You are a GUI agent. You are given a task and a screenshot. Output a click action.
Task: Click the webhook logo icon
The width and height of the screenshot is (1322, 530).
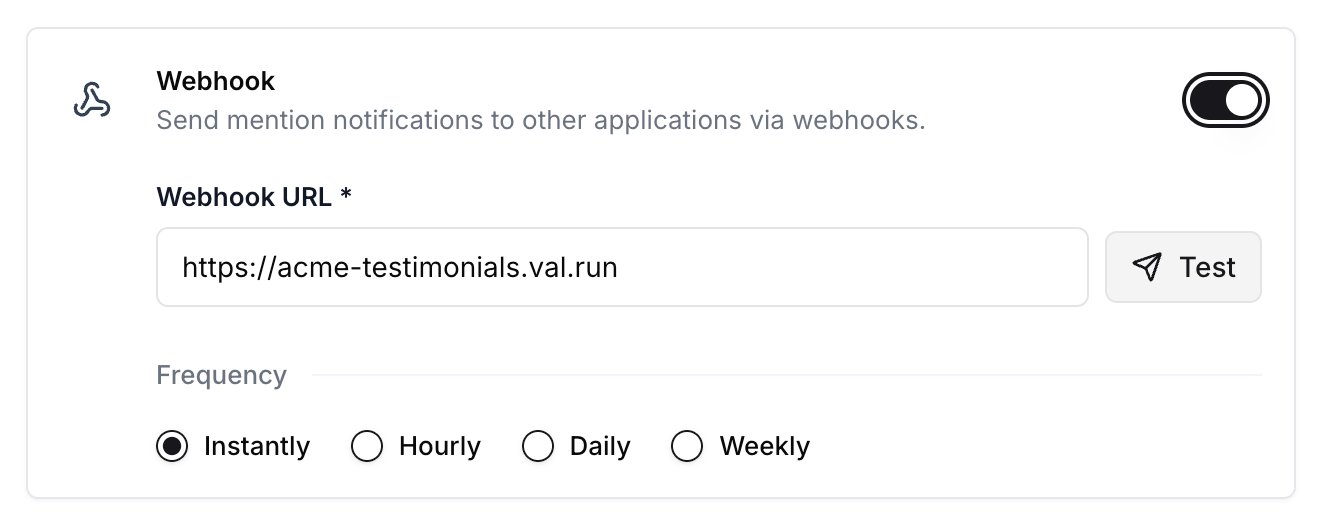coord(92,101)
